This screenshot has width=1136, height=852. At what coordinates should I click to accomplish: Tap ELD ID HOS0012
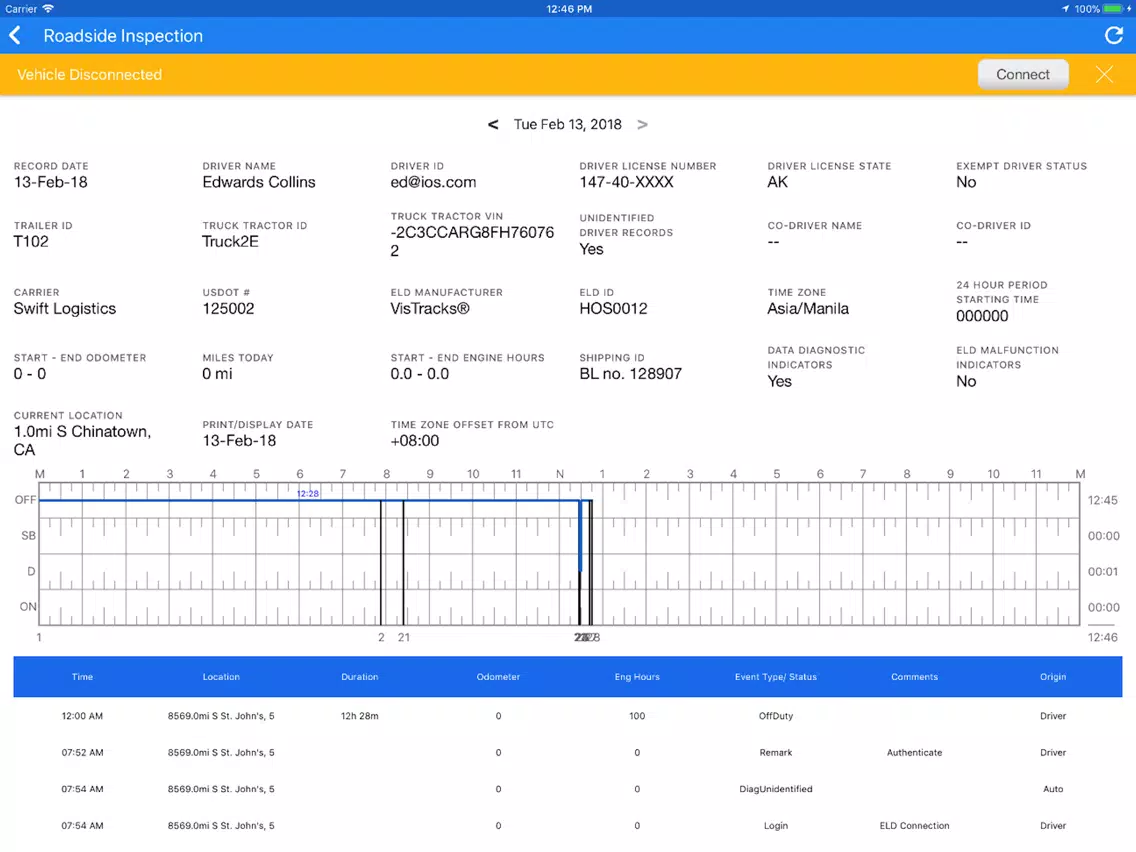[613, 309]
